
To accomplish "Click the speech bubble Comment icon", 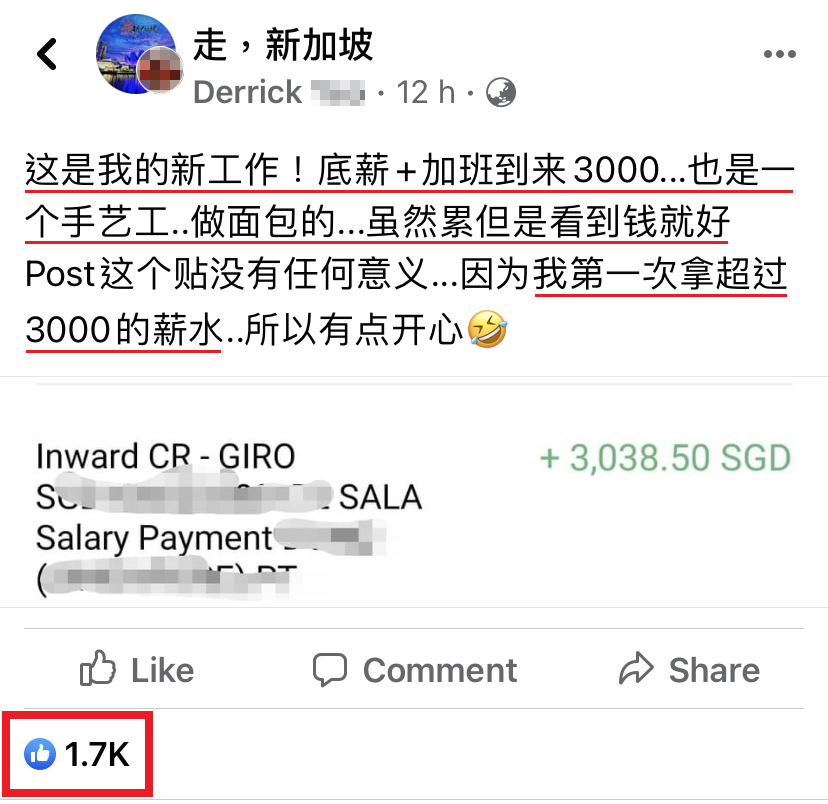I will pos(330,669).
